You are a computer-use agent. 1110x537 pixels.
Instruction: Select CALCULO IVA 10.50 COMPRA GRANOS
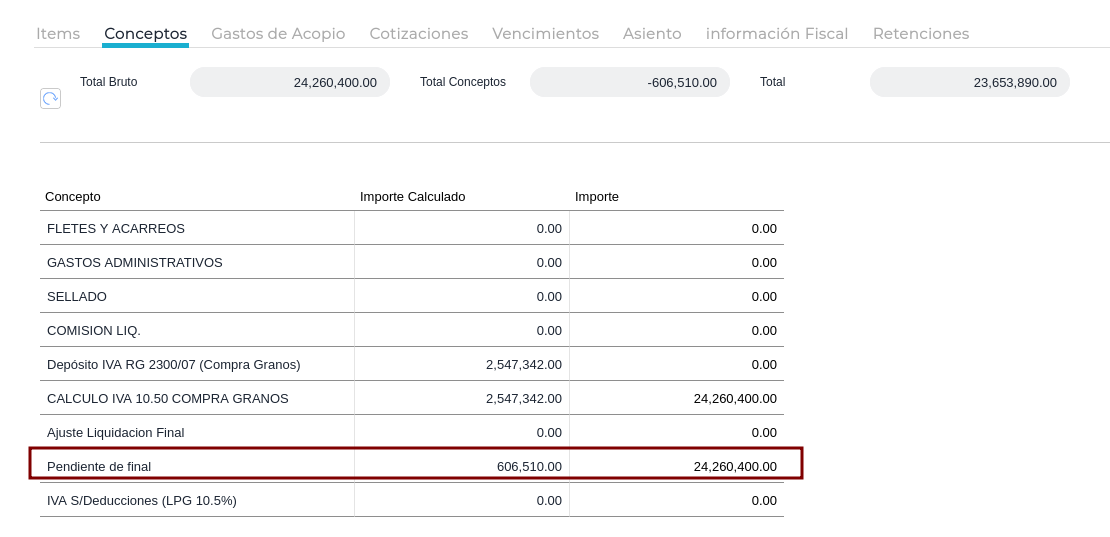point(412,398)
